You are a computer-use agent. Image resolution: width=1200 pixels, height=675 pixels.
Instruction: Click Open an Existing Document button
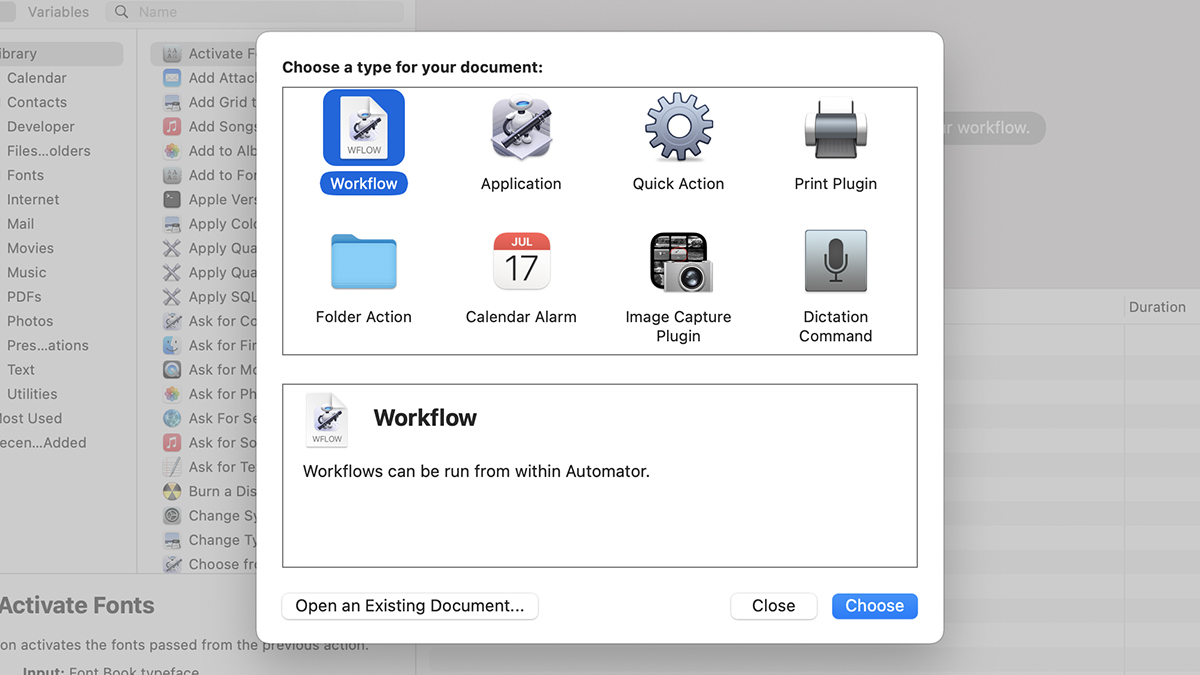[x=410, y=606]
